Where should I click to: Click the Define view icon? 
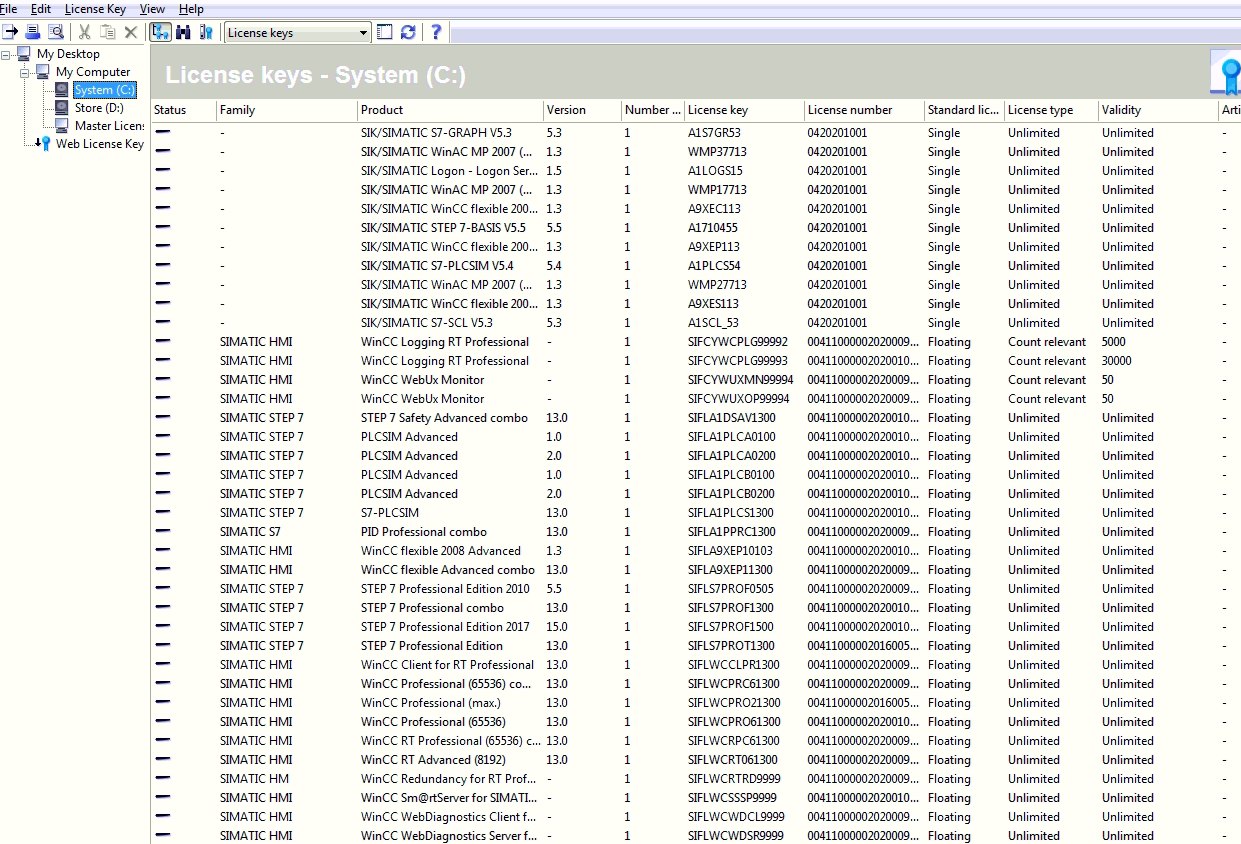pyautogui.click(x=385, y=32)
